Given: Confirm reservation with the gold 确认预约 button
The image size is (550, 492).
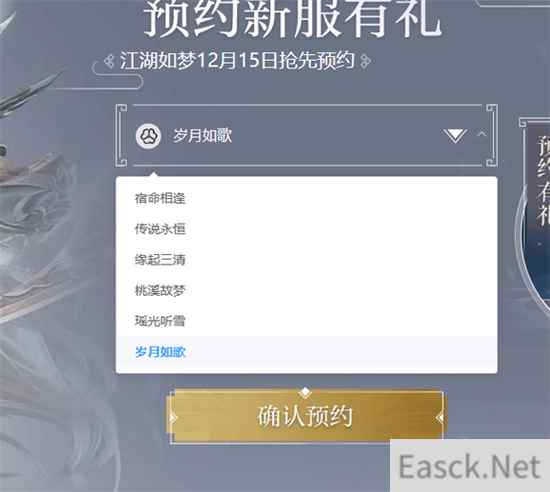Looking at the screenshot, I should 305,416.
